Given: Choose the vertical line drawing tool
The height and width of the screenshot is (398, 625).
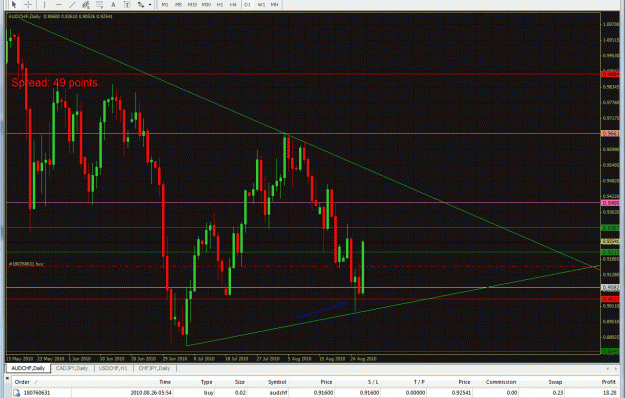Looking at the screenshot, I should point(44,4).
